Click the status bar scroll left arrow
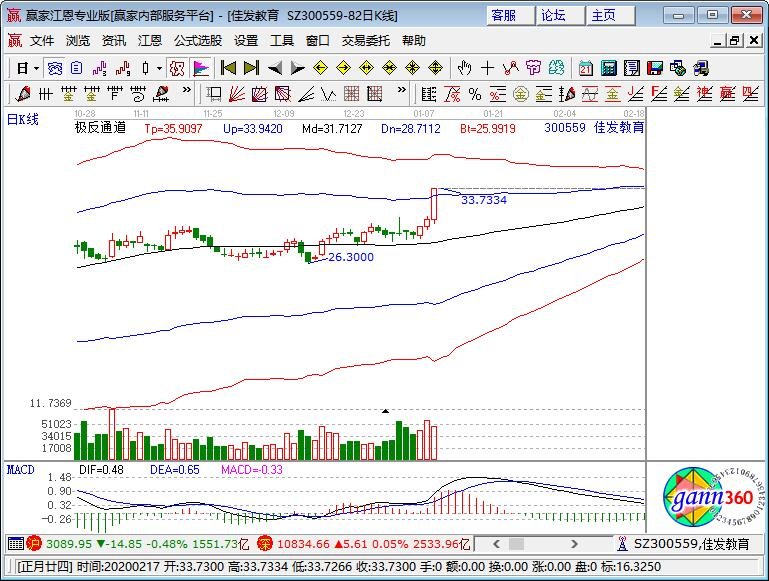The image size is (769, 581). (x=496, y=544)
